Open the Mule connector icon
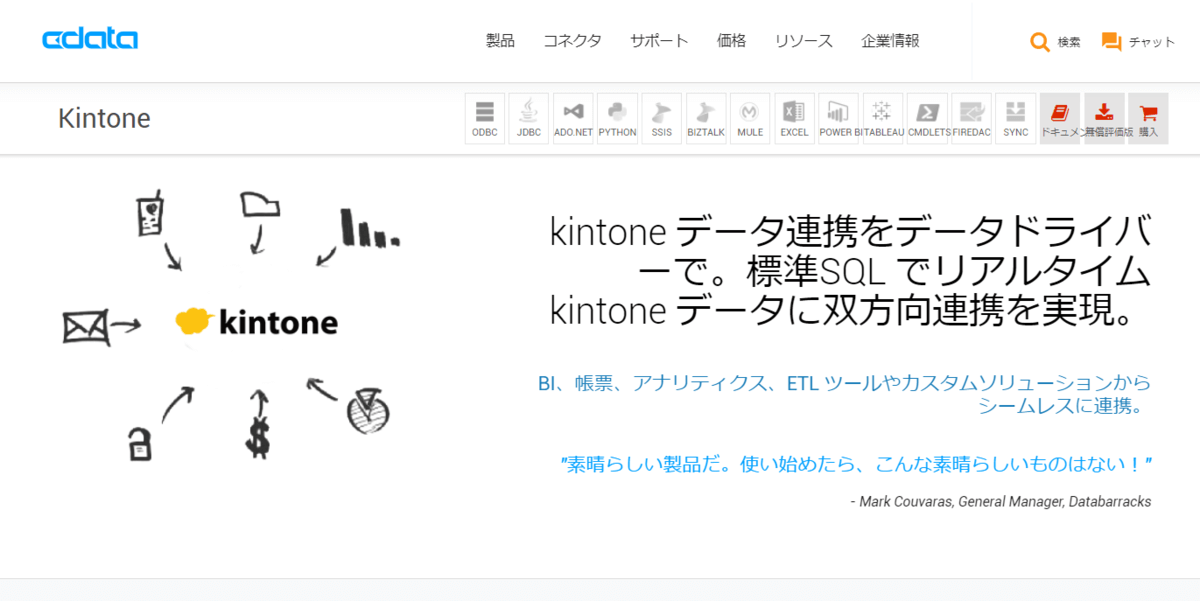 (x=750, y=118)
